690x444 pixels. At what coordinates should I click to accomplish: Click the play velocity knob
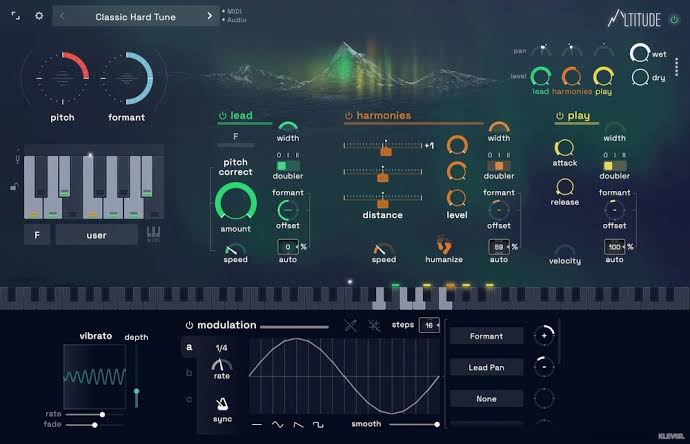point(565,250)
